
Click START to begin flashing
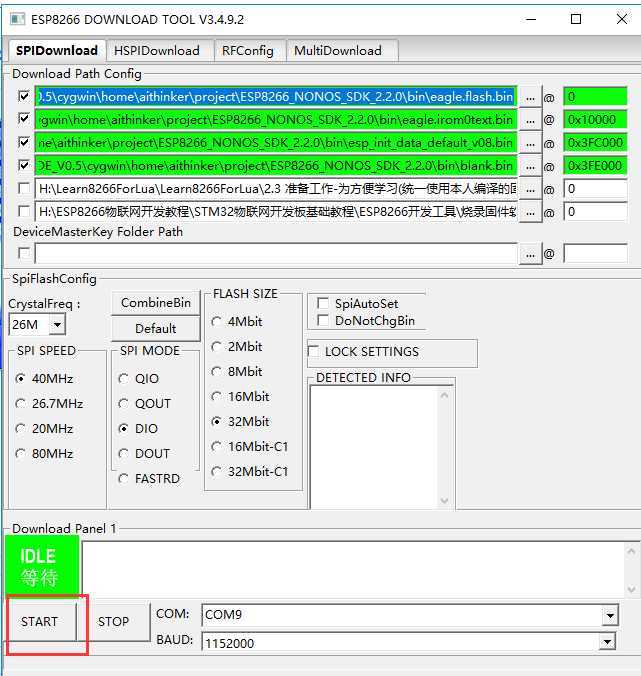[x=42, y=622]
